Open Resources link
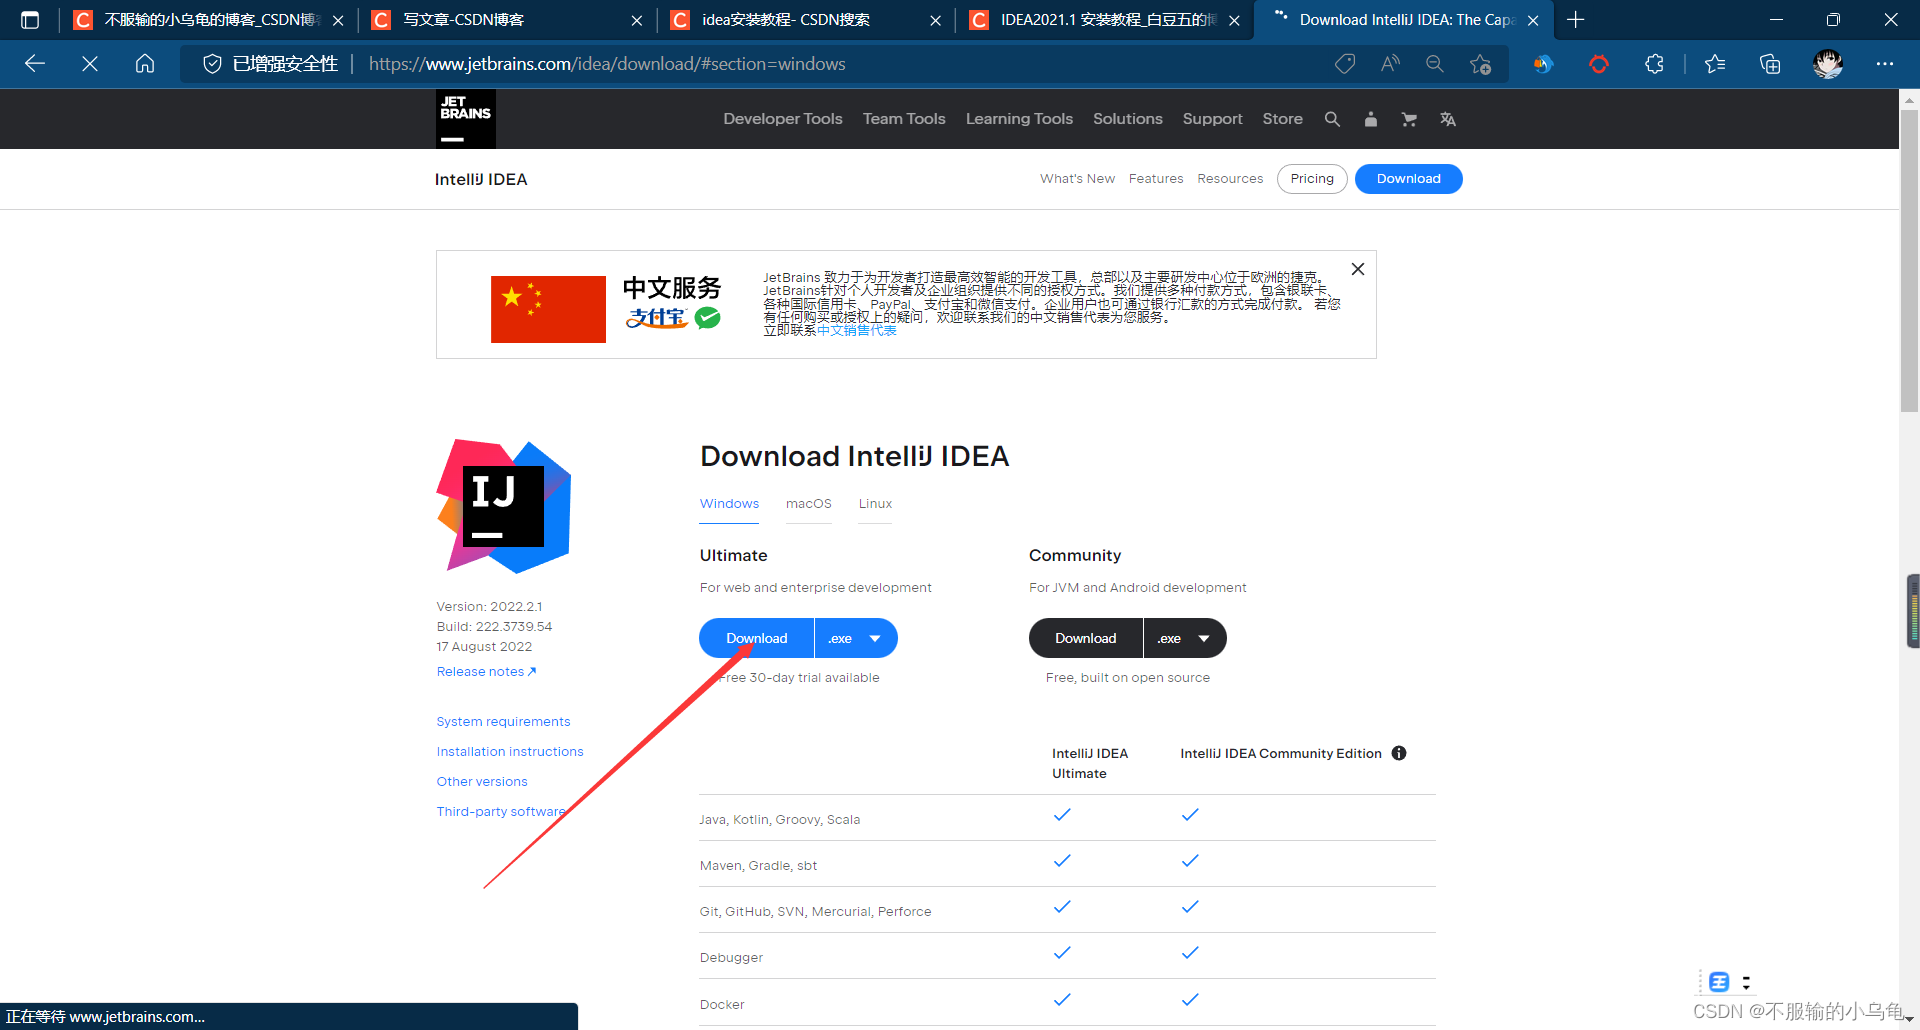Viewport: 1920px width, 1030px height. click(x=1230, y=179)
